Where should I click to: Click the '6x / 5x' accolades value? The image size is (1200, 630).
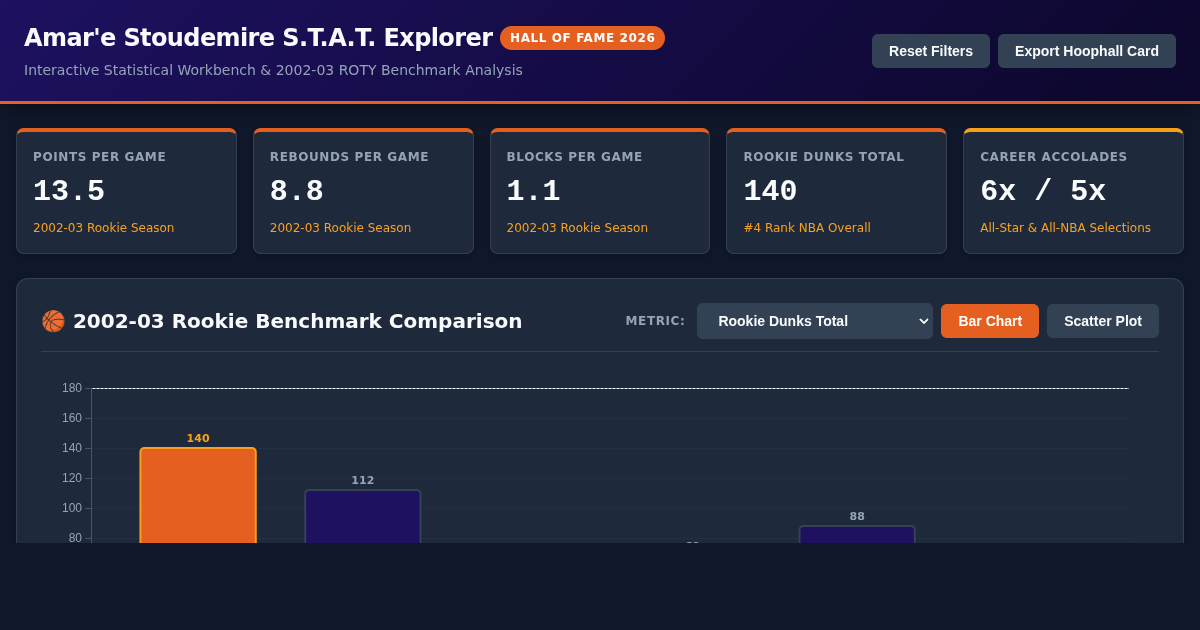(1043, 191)
